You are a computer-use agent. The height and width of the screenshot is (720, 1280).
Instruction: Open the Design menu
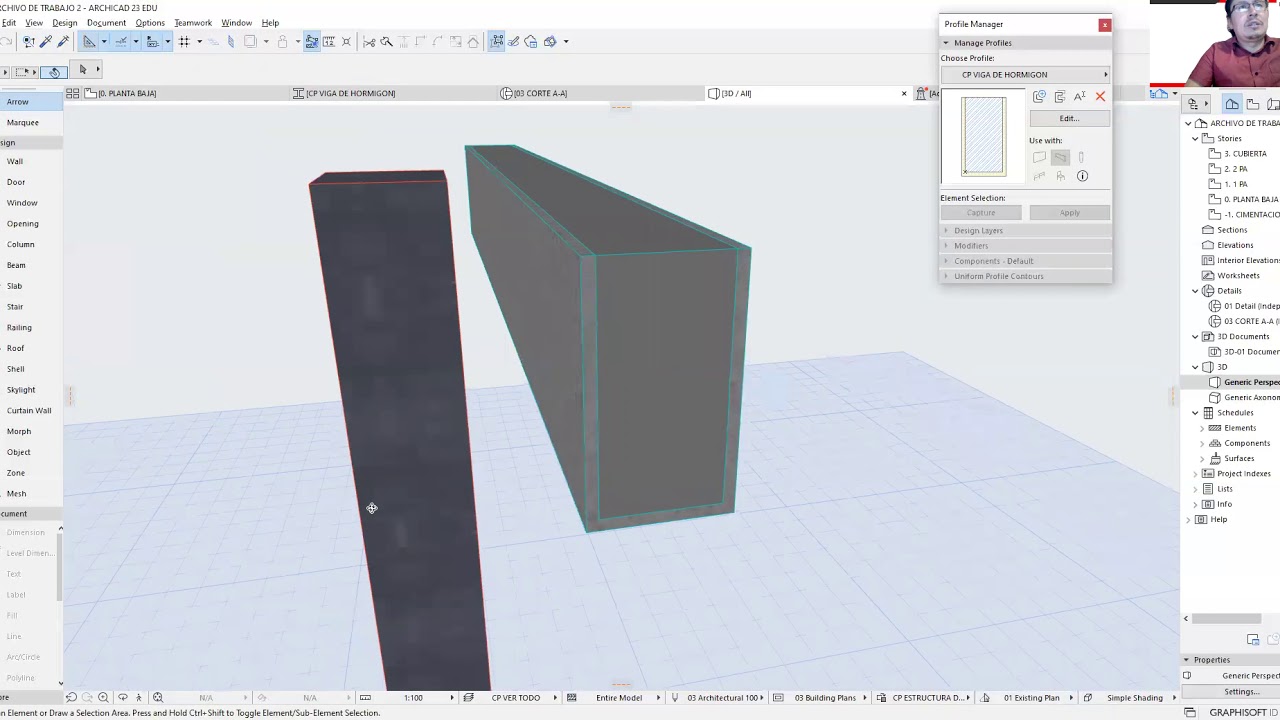64,22
